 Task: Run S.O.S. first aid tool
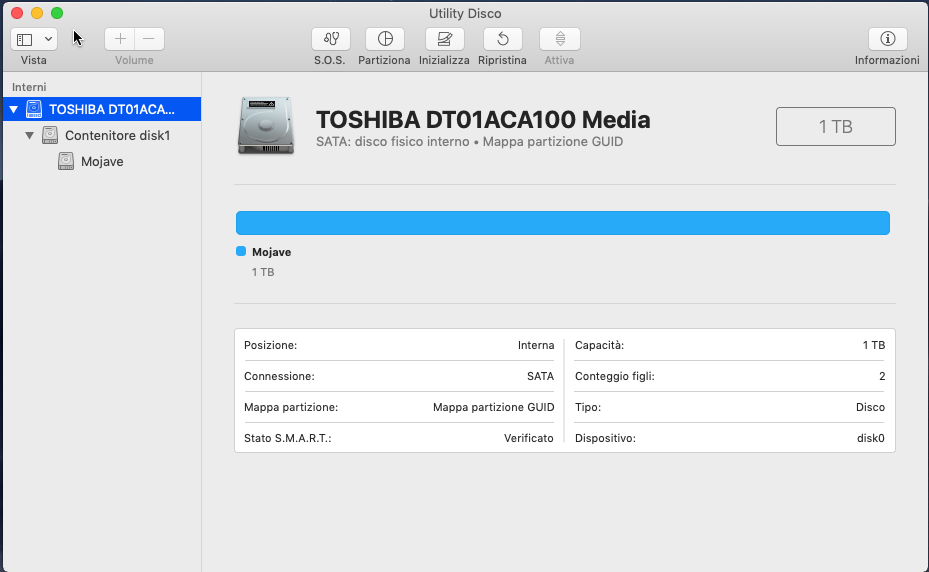click(x=331, y=39)
